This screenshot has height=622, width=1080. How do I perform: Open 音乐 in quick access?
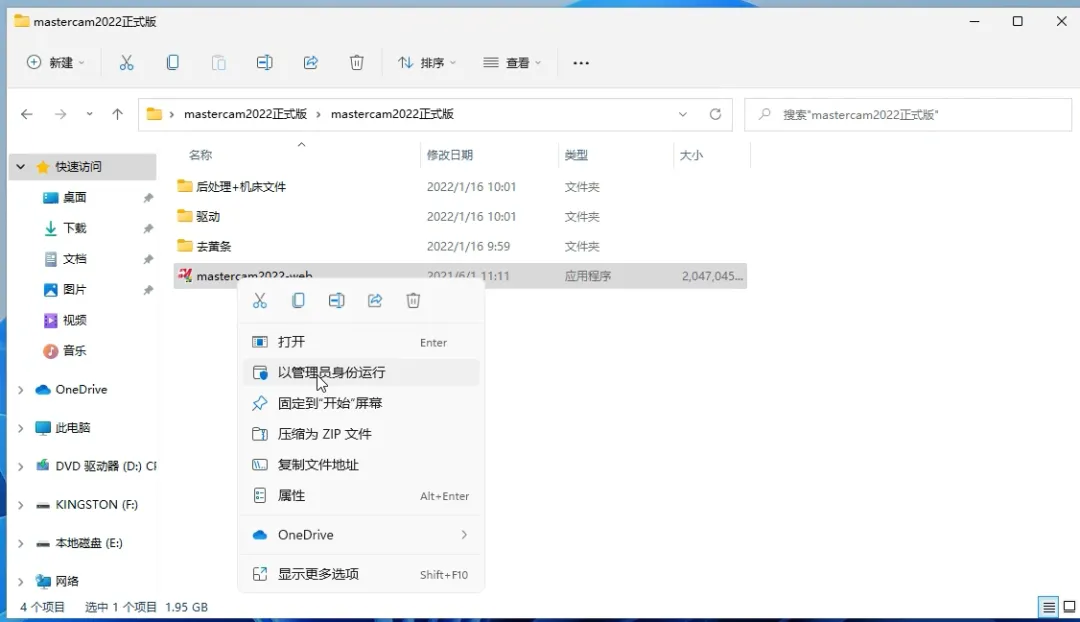click(x=74, y=351)
